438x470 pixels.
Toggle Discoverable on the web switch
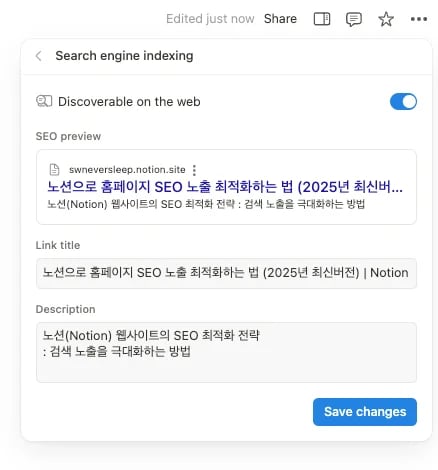tap(403, 101)
